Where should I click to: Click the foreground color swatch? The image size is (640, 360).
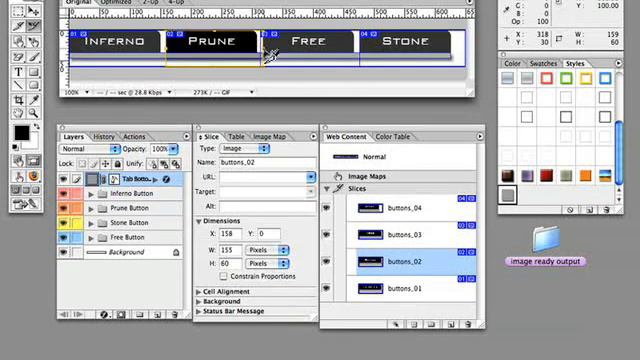coord(22,133)
